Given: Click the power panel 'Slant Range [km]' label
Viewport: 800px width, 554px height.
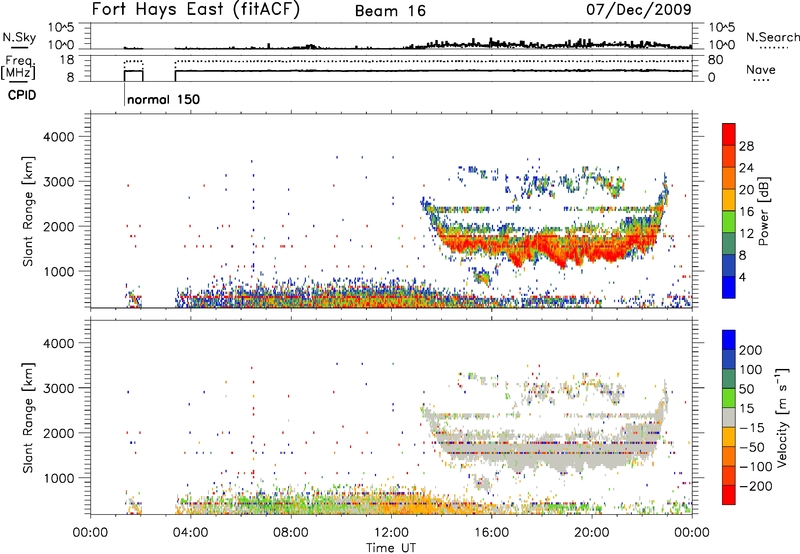Looking at the screenshot, I should (x=28, y=211).
